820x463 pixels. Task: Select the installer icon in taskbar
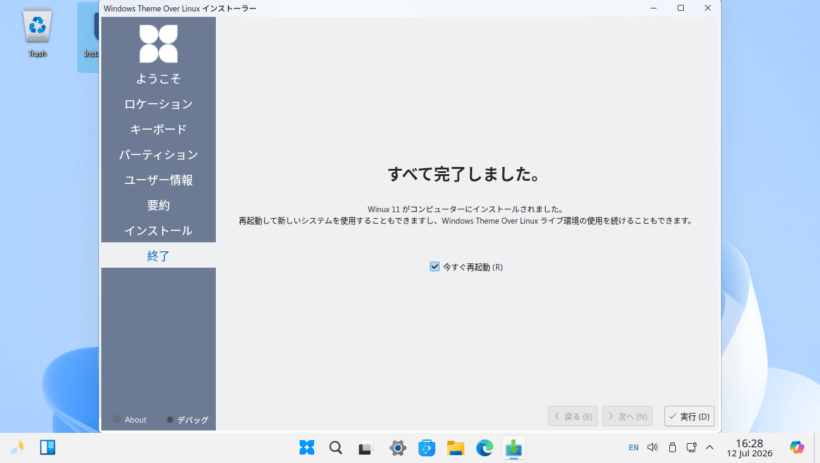[514, 448]
